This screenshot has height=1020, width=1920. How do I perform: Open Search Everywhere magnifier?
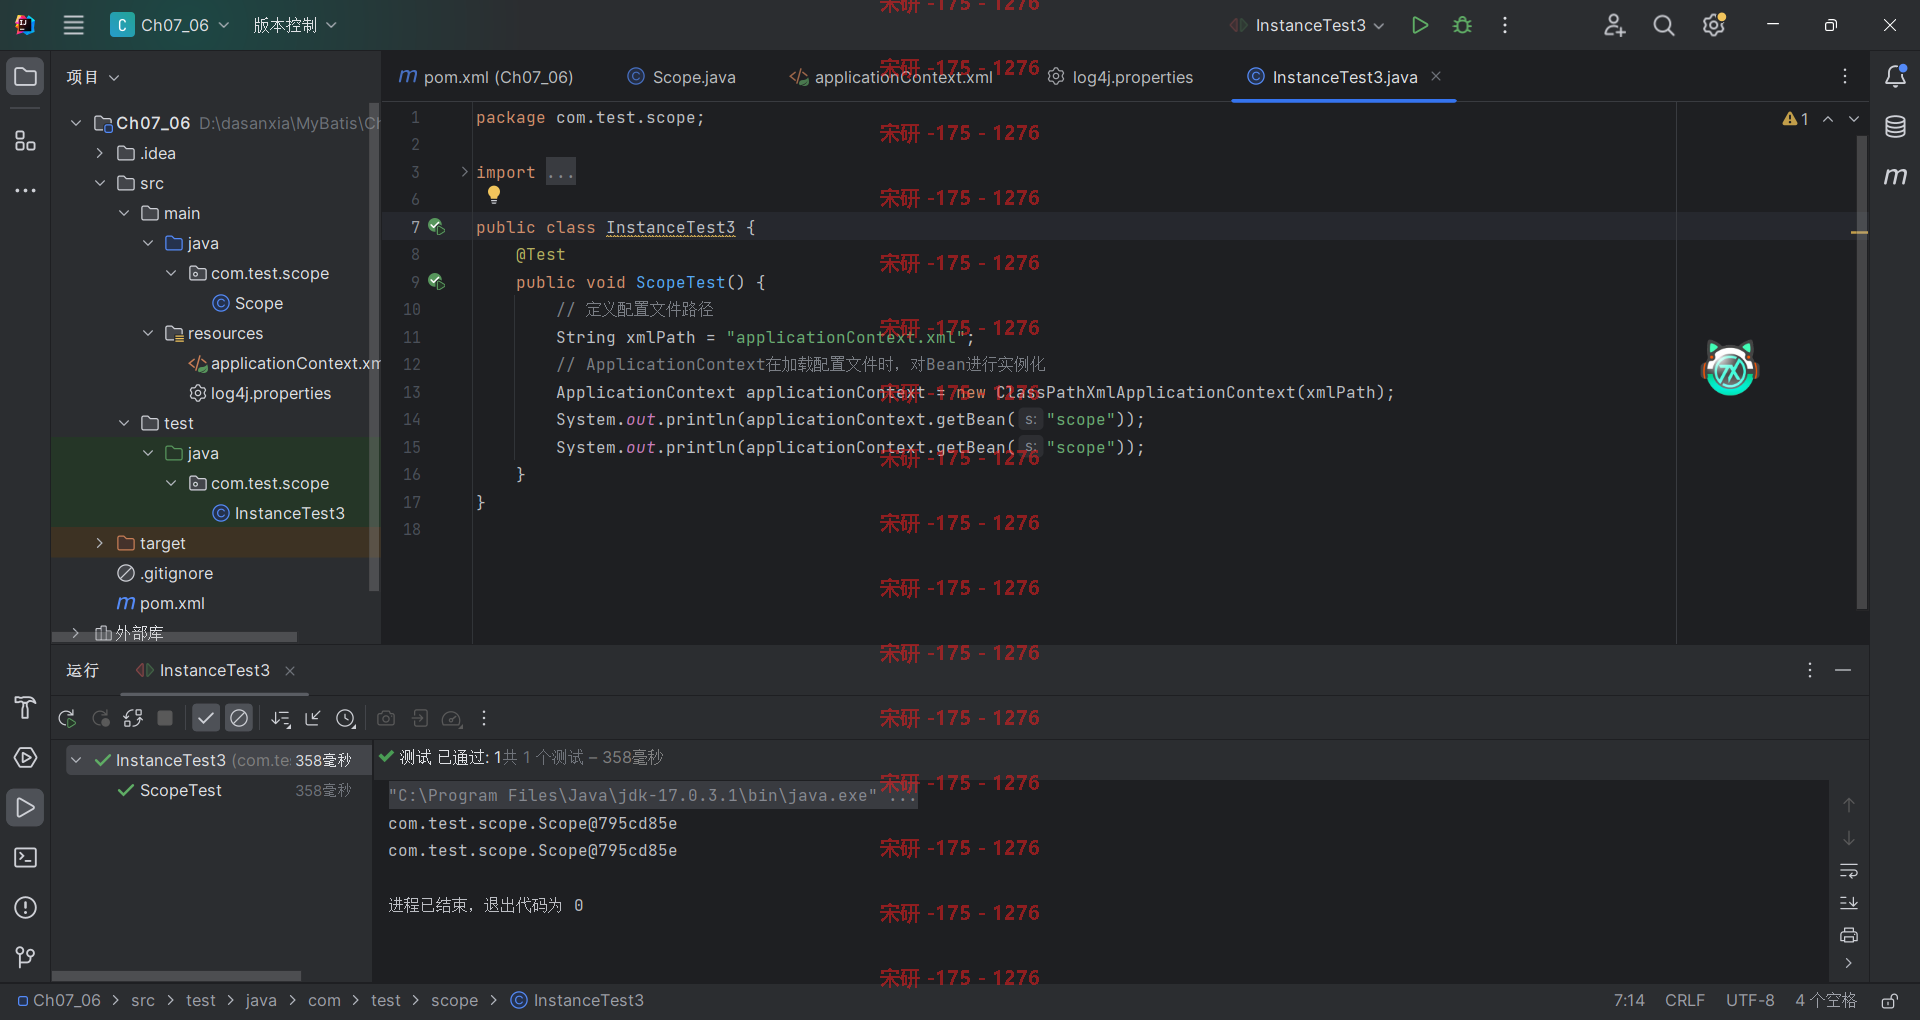tap(1664, 25)
